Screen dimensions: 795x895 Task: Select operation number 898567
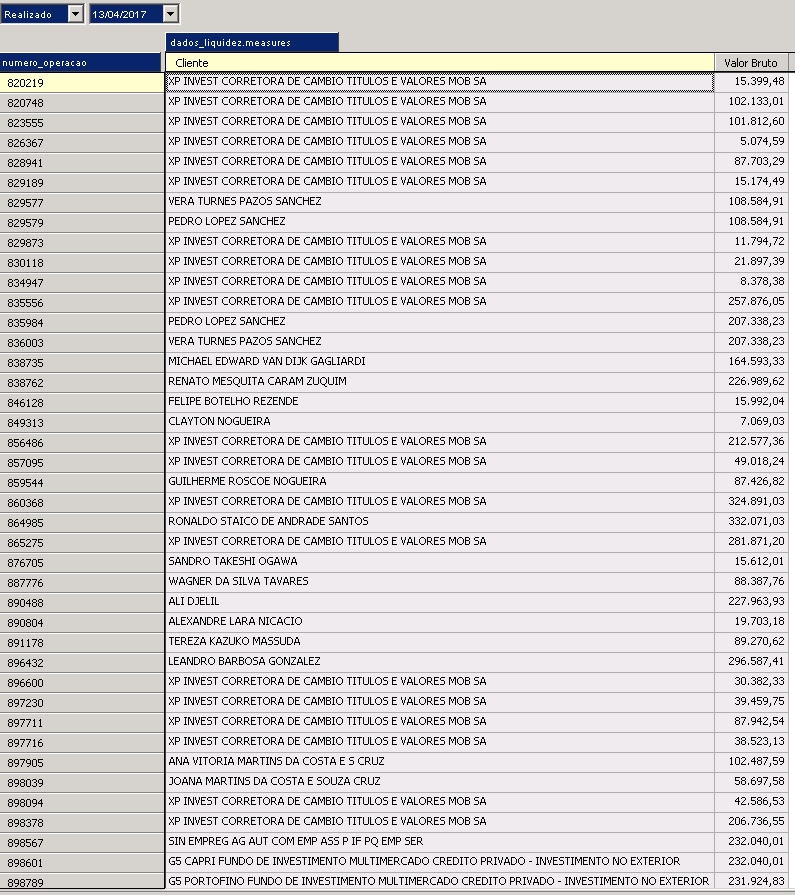[x=82, y=842]
